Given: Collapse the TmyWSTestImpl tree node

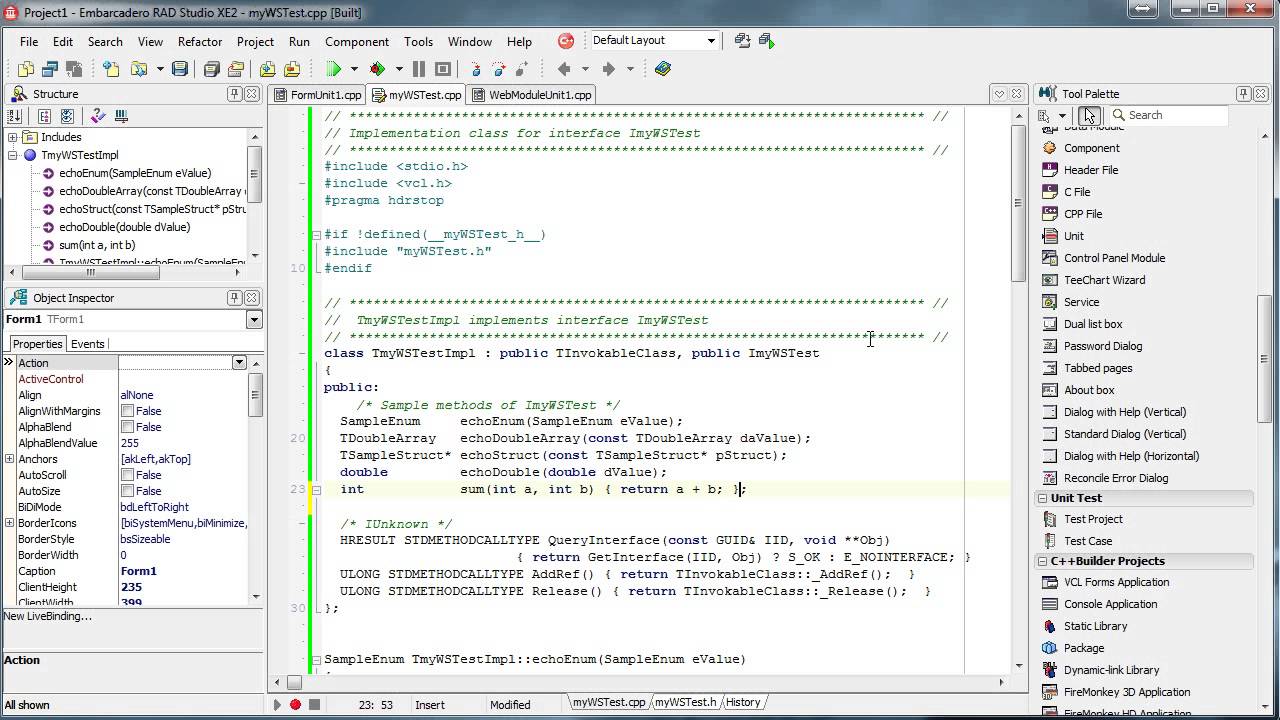Looking at the screenshot, I should click(x=13, y=155).
